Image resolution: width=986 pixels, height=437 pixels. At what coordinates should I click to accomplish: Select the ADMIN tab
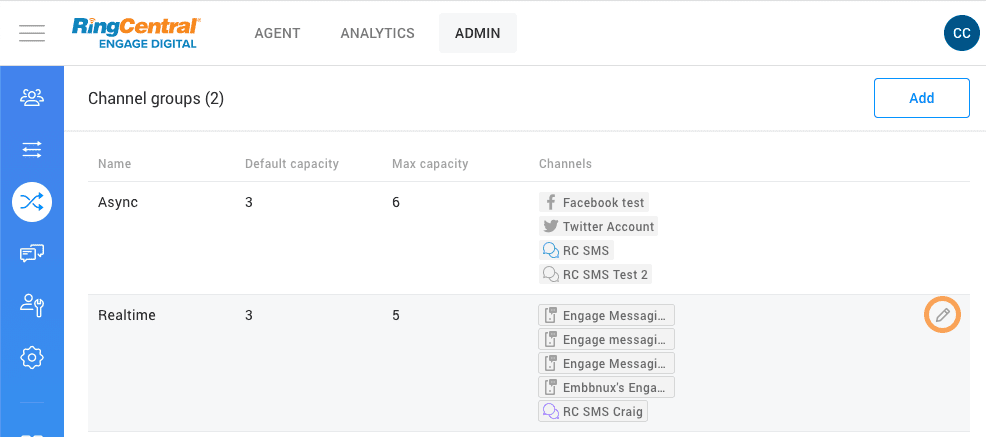(x=478, y=33)
